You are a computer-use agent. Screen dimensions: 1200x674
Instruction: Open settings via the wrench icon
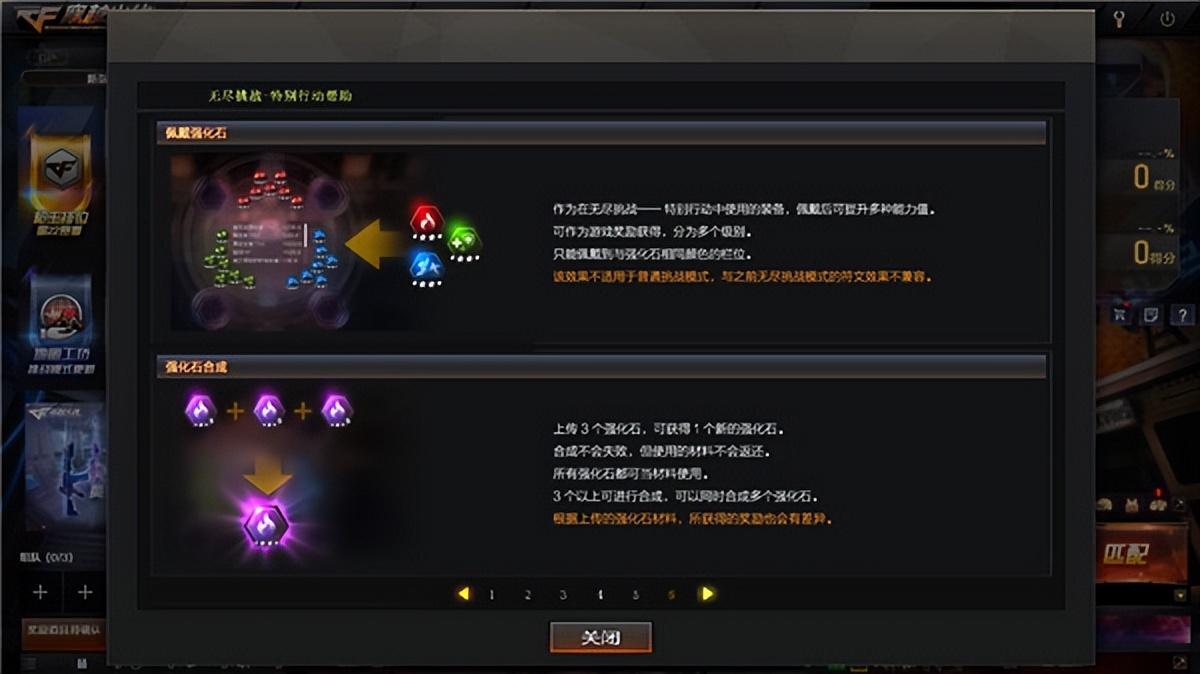[1120, 19]
